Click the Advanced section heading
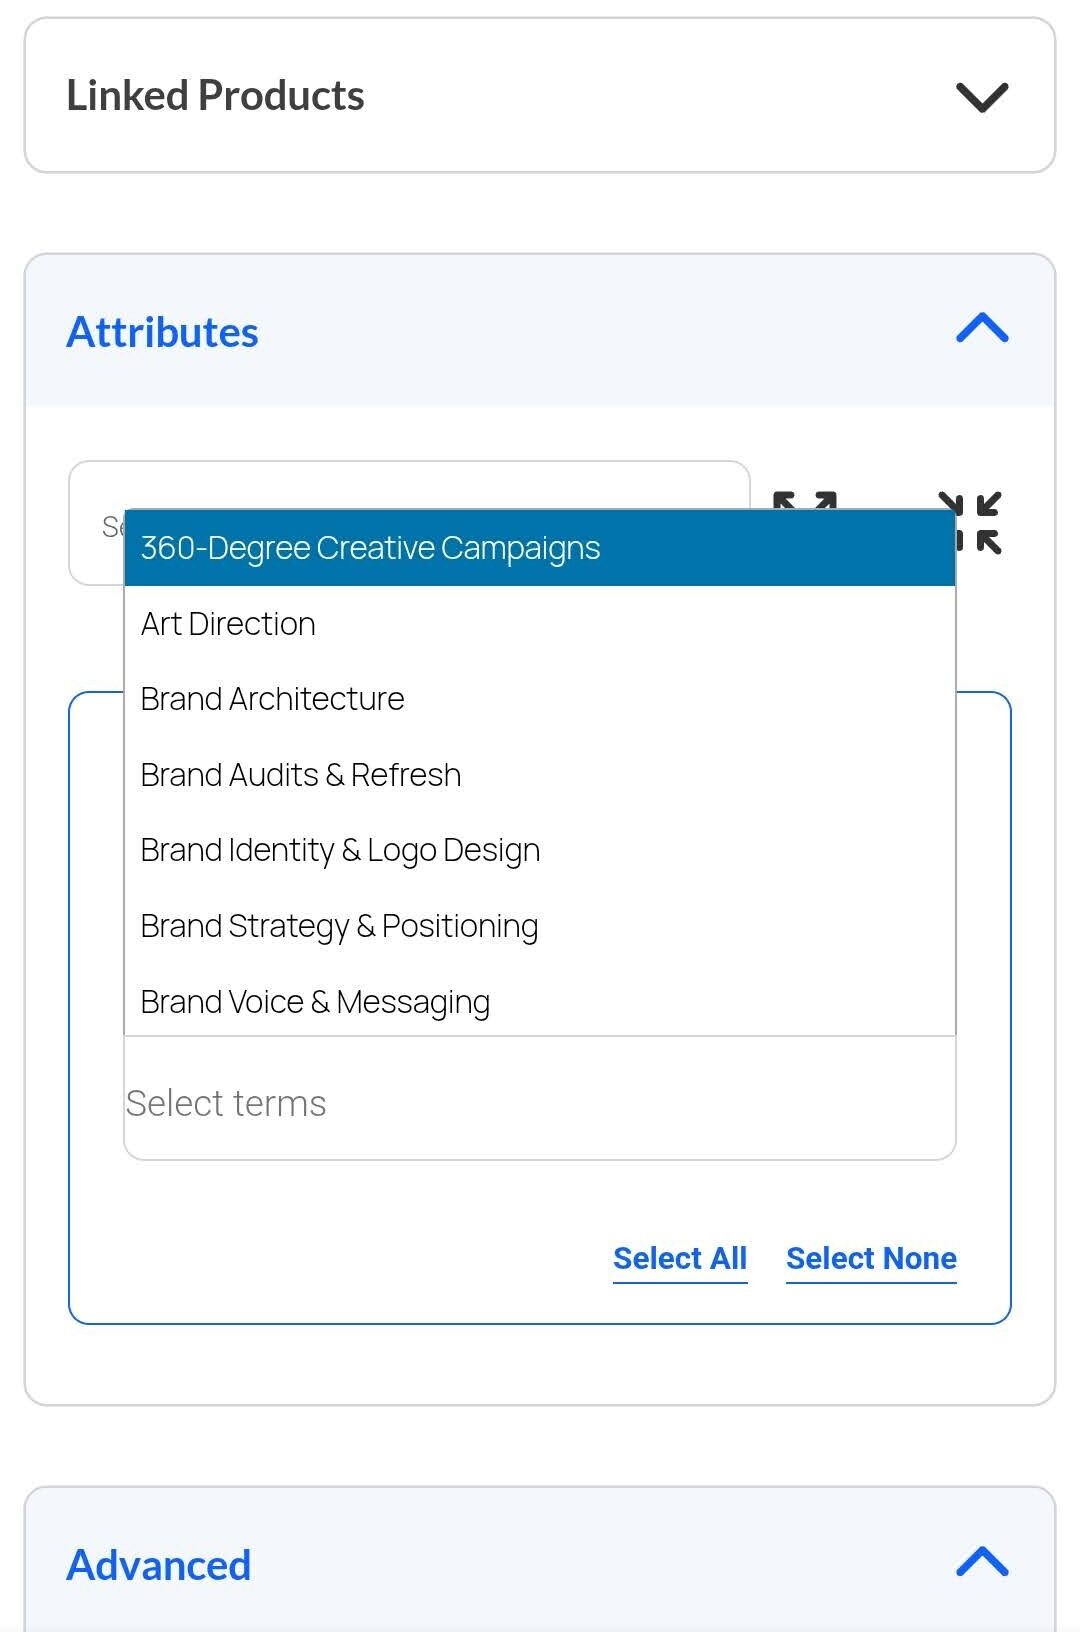This screenshot has height=1632, width=1080. (158, 1565)
